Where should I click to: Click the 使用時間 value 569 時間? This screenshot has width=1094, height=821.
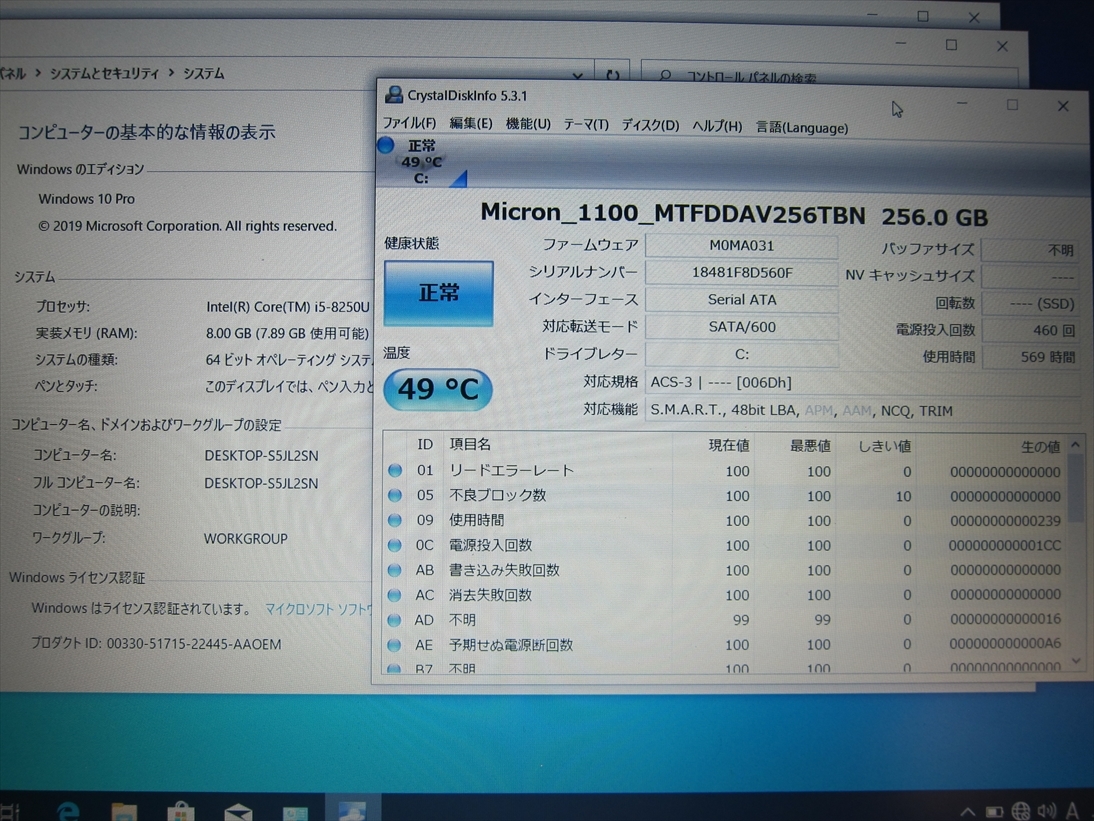pos(1031,357)
